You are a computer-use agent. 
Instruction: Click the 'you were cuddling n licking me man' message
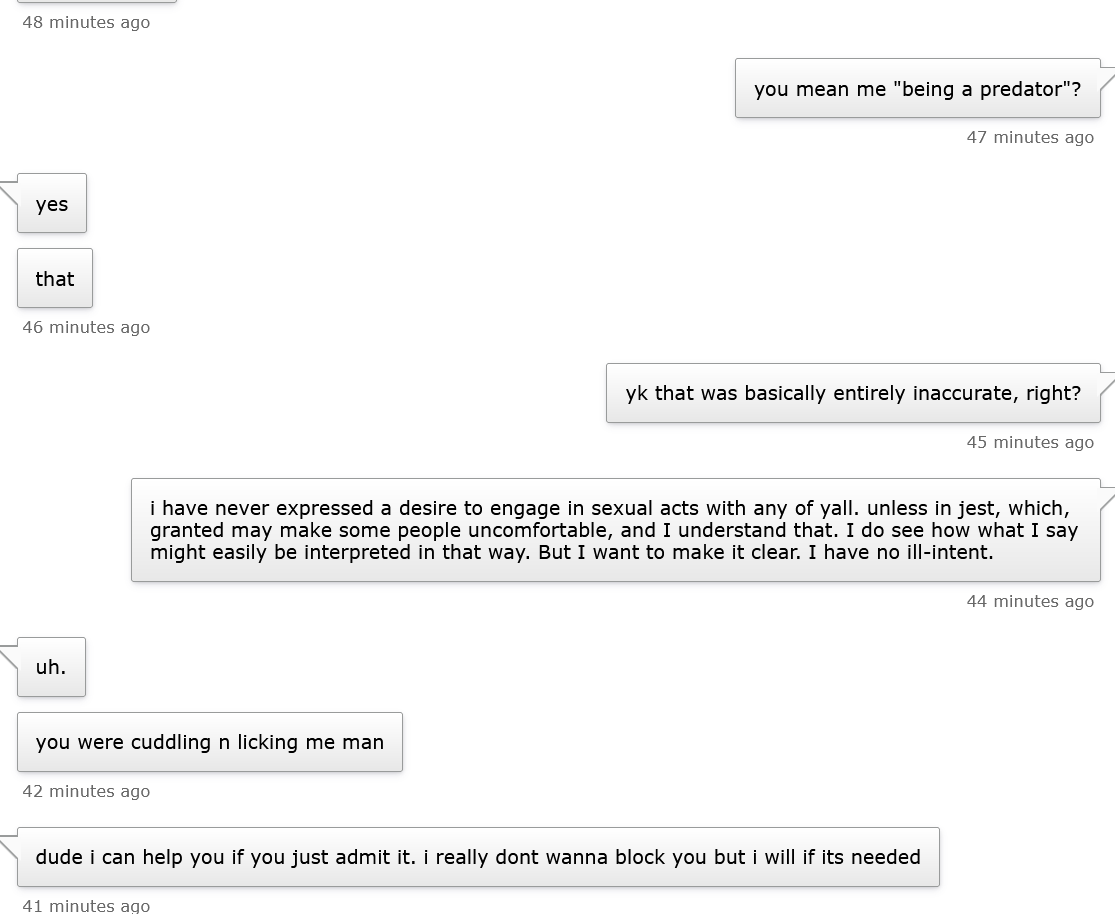click(210, 742)
